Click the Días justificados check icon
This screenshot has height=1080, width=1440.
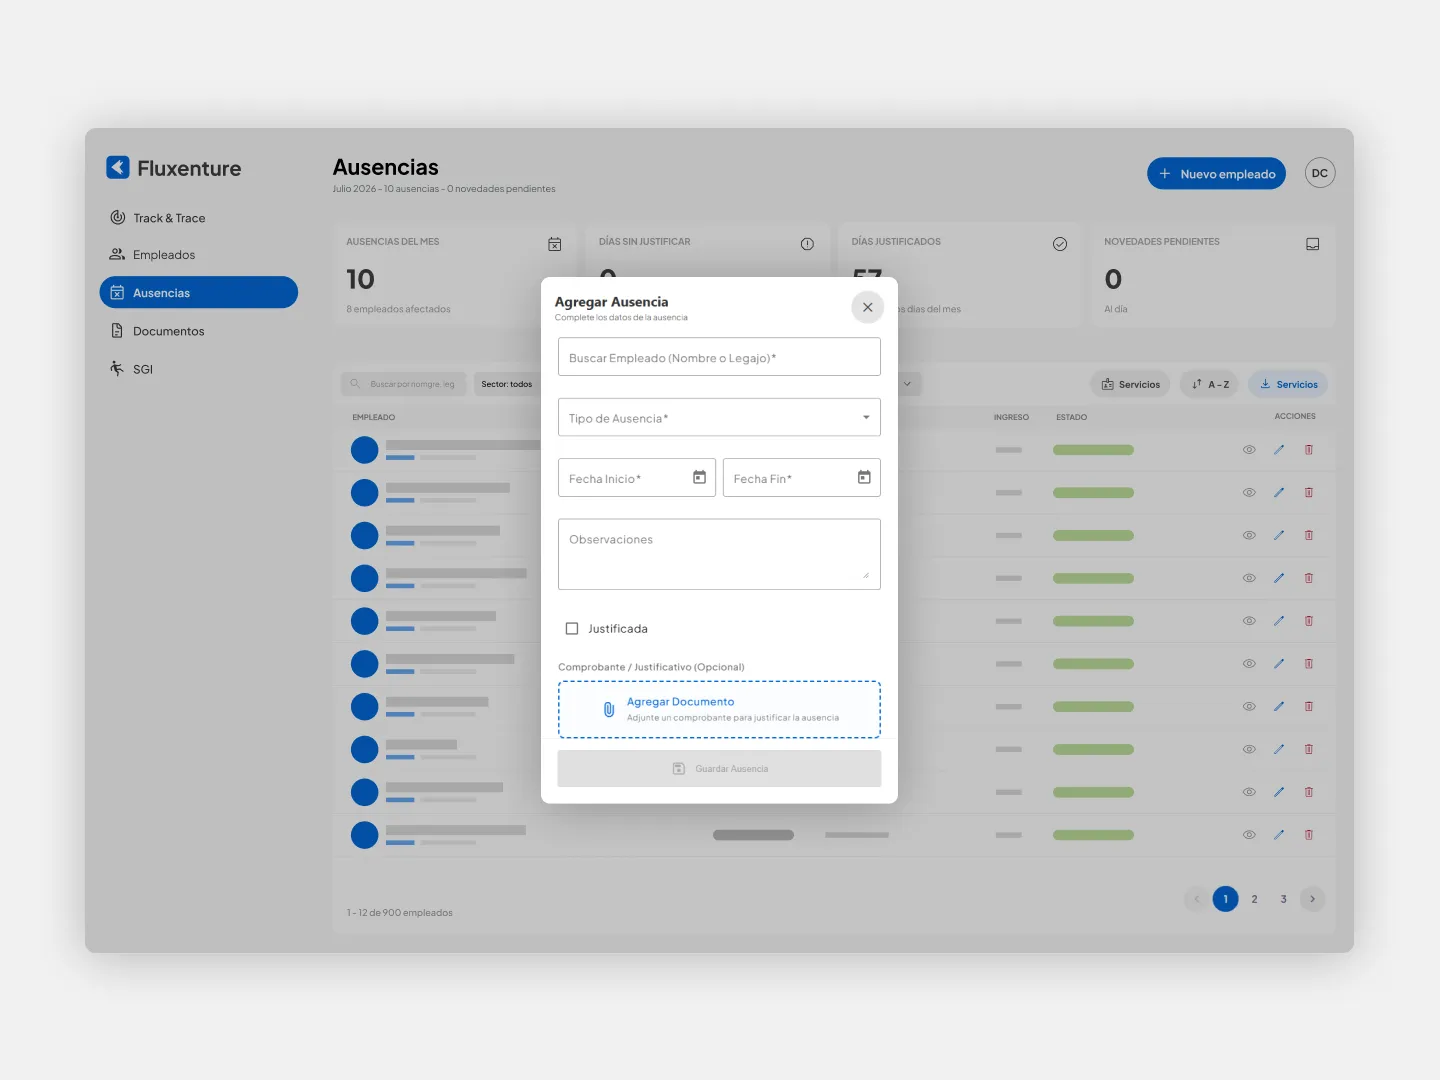(x=1060, y=244)
